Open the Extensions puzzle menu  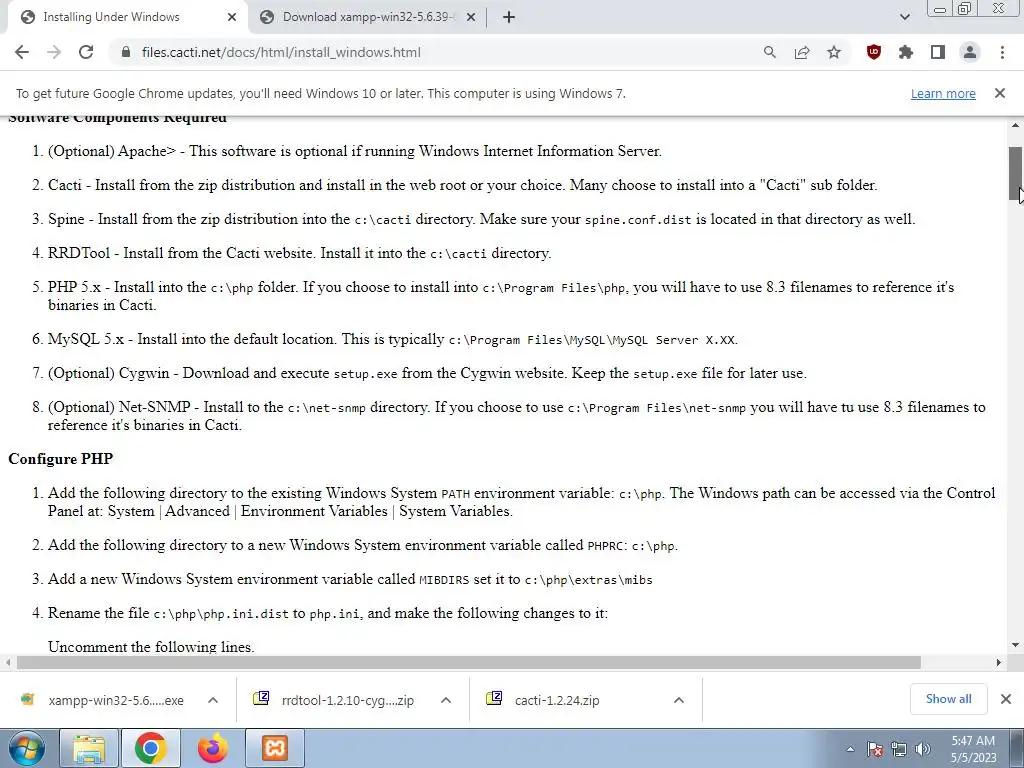tap(906, 52)
